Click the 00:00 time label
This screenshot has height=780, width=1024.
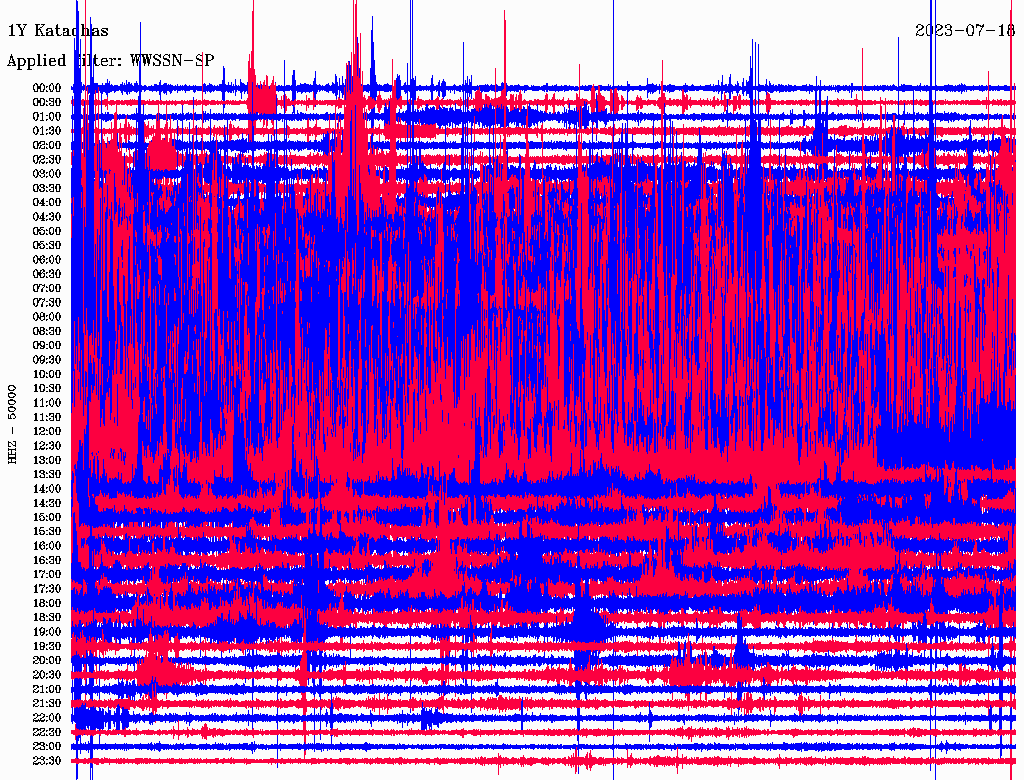47,88
